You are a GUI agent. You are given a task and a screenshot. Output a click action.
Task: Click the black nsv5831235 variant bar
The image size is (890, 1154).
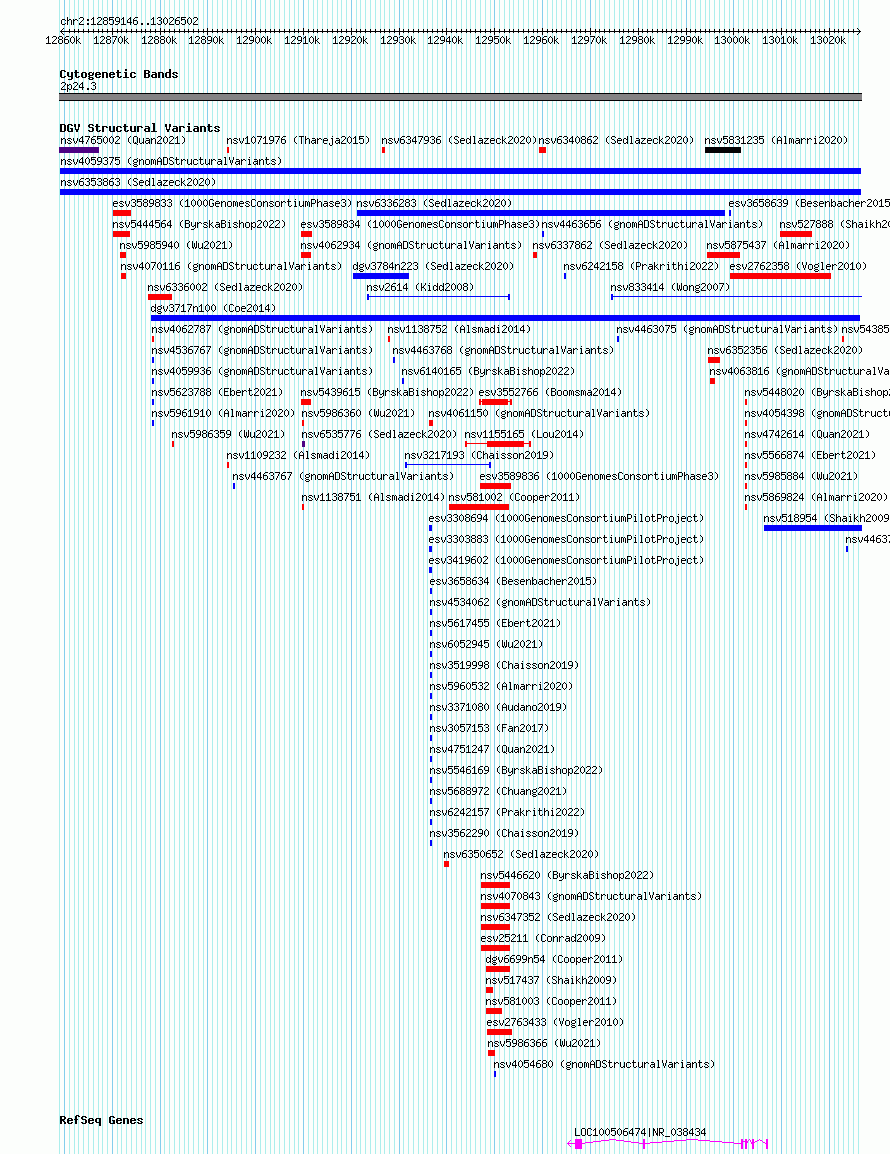723,150
